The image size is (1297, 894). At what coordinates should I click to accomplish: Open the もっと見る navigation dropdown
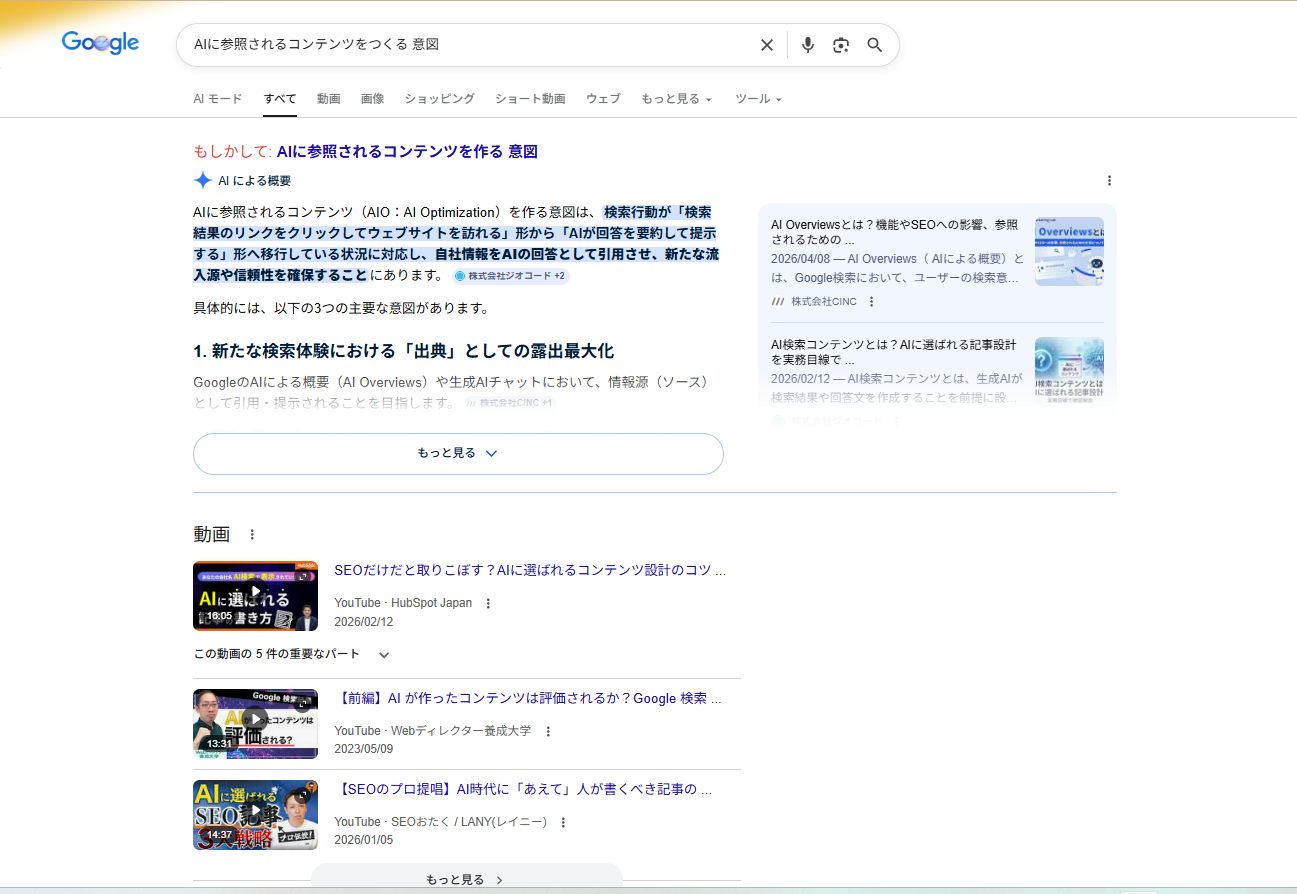coord(676,98)
